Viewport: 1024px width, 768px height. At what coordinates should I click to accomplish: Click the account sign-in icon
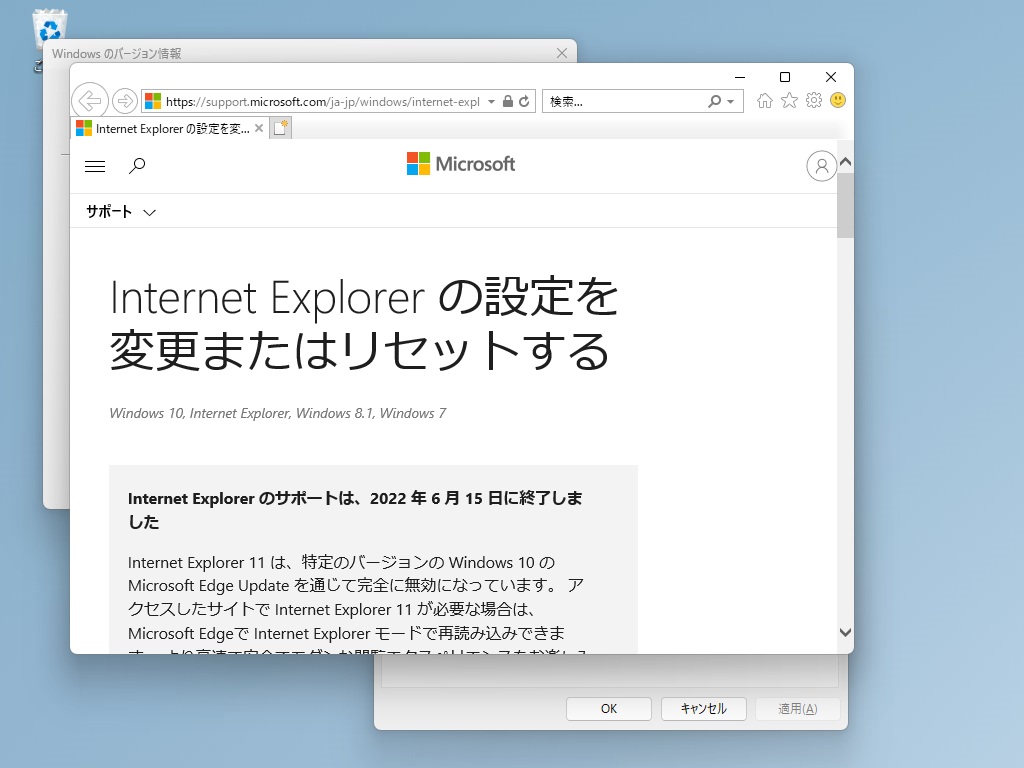pos(821,166)
